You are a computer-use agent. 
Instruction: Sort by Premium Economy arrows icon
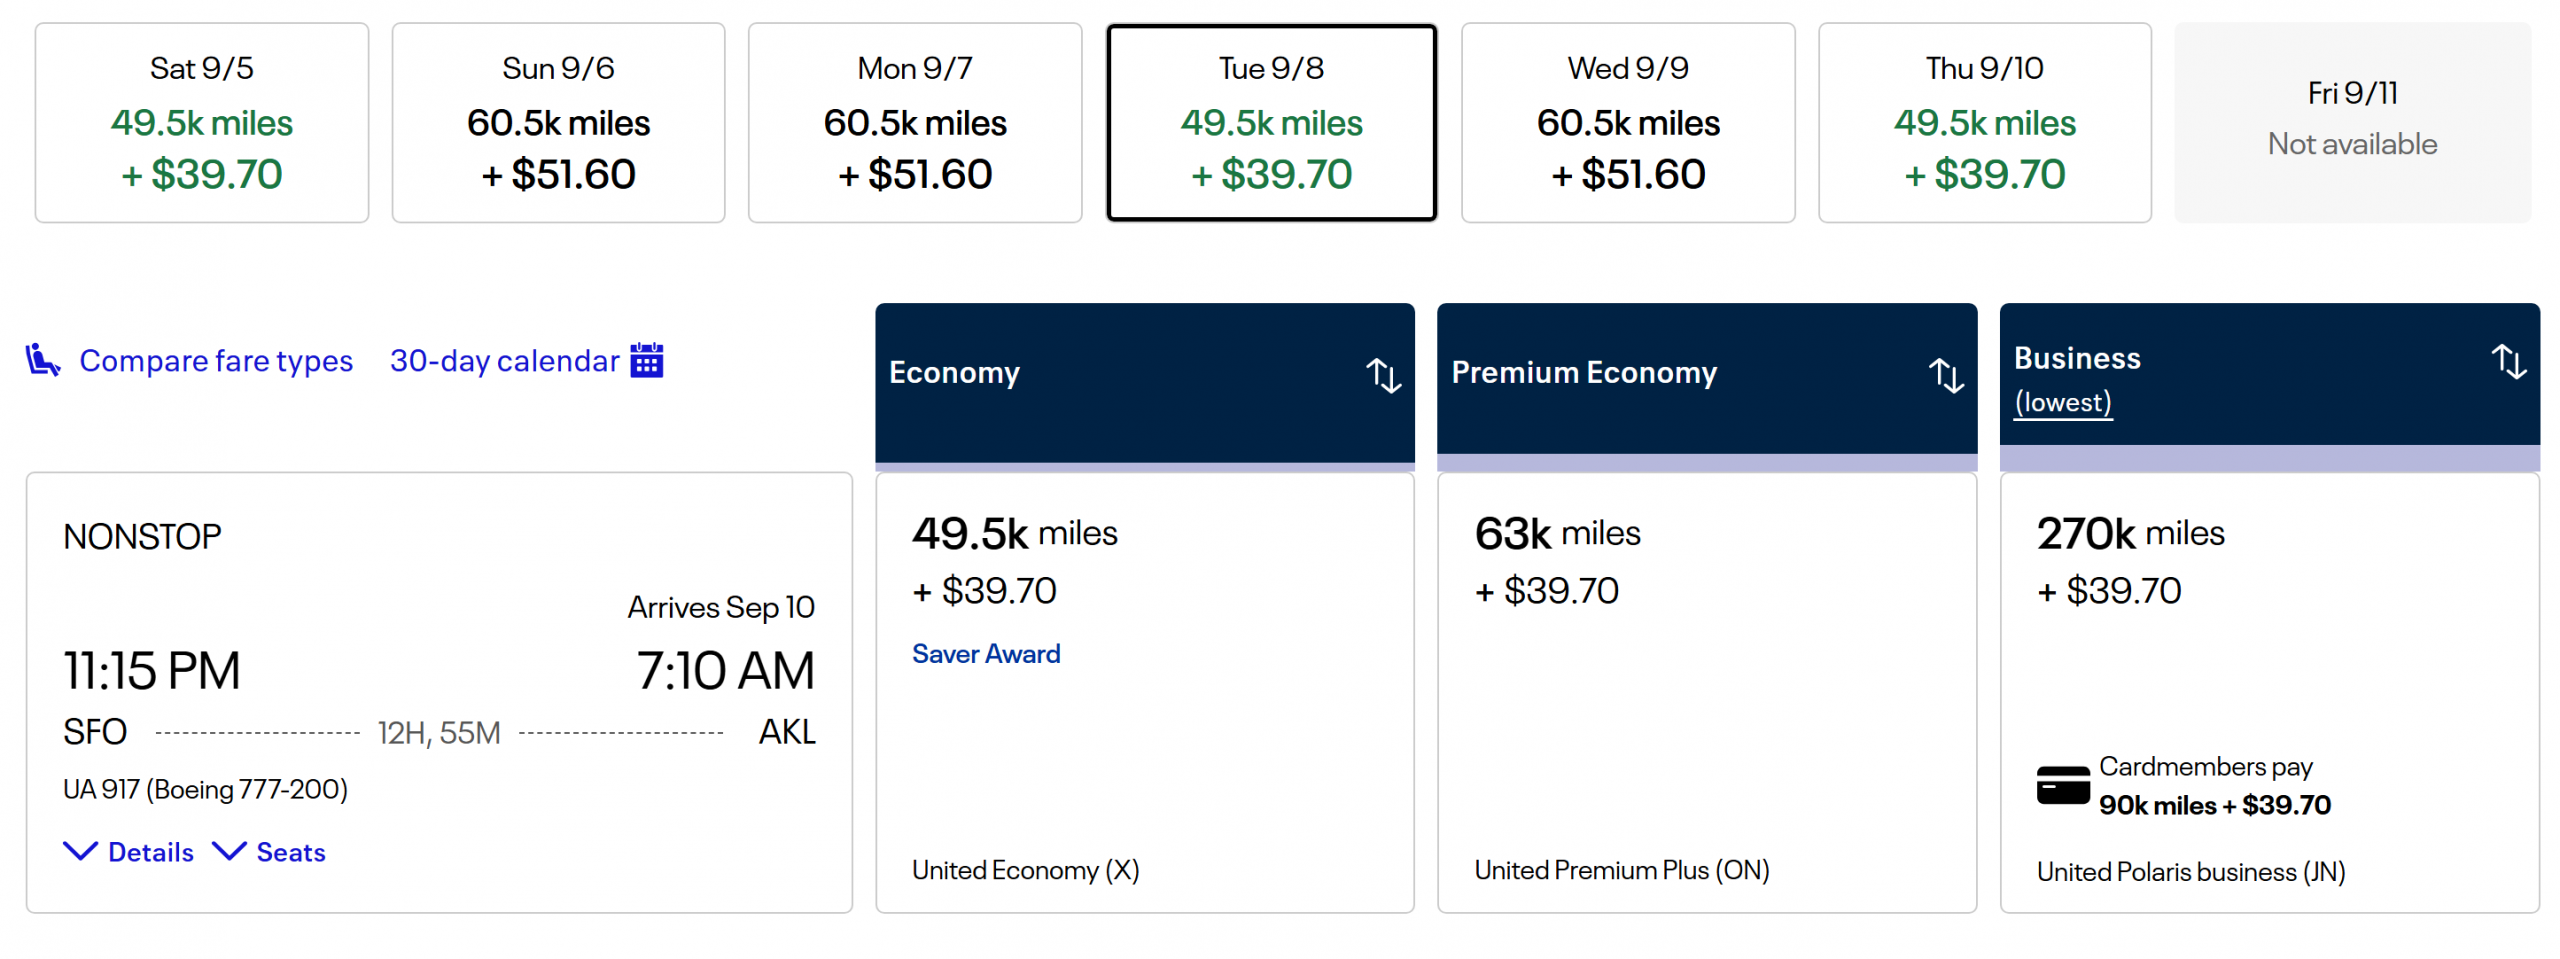(x=1945, y=375)
